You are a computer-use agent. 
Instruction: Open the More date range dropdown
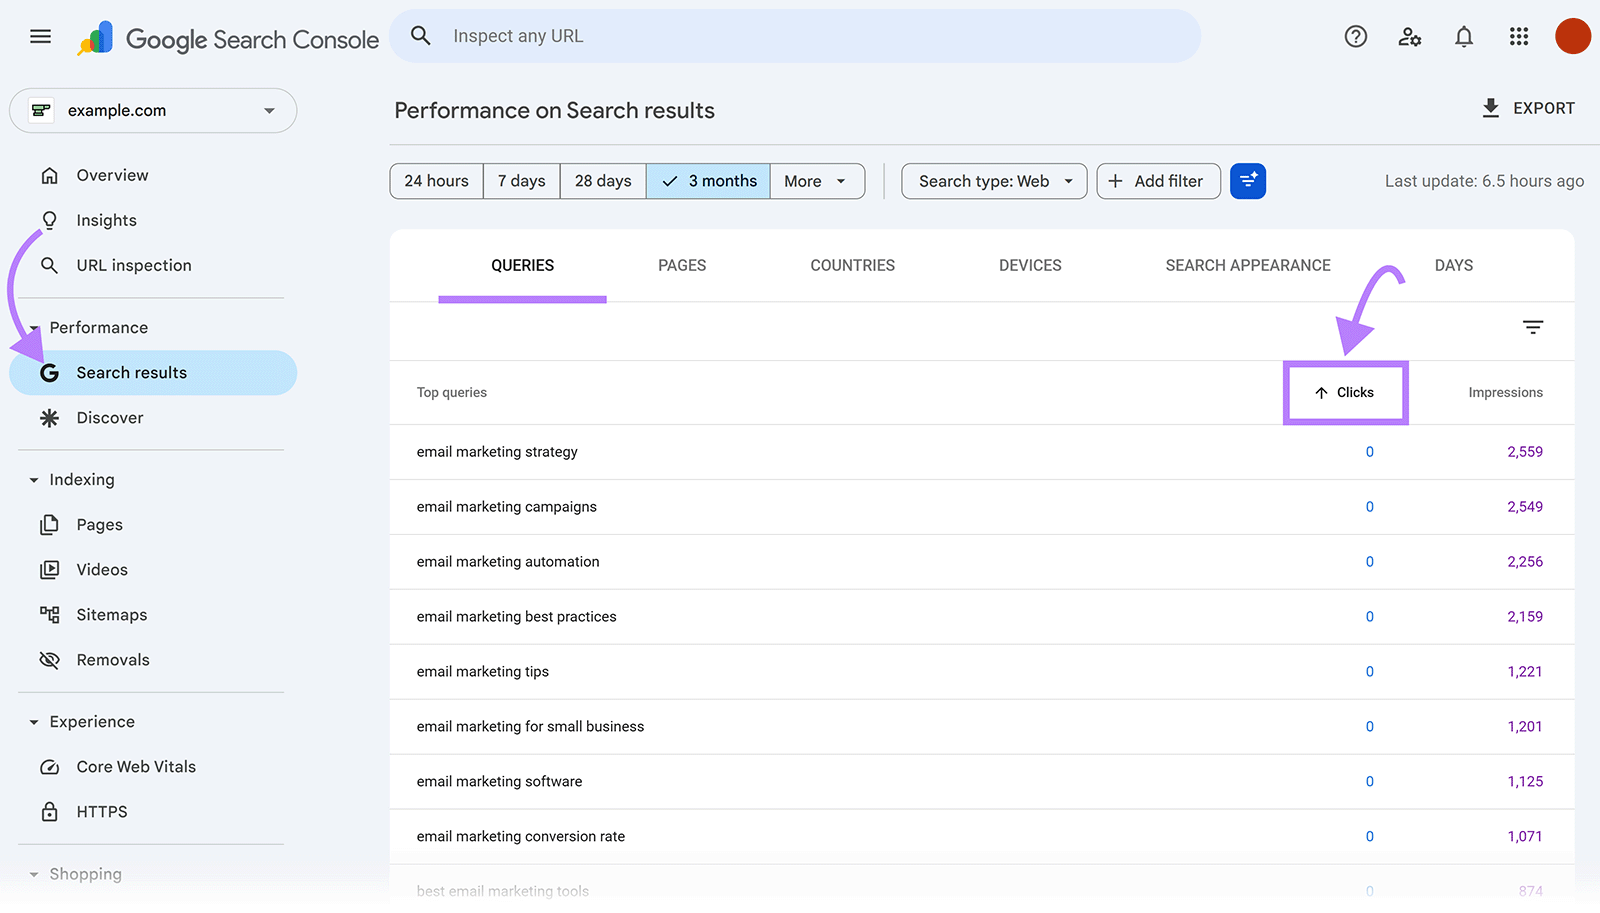816,181
